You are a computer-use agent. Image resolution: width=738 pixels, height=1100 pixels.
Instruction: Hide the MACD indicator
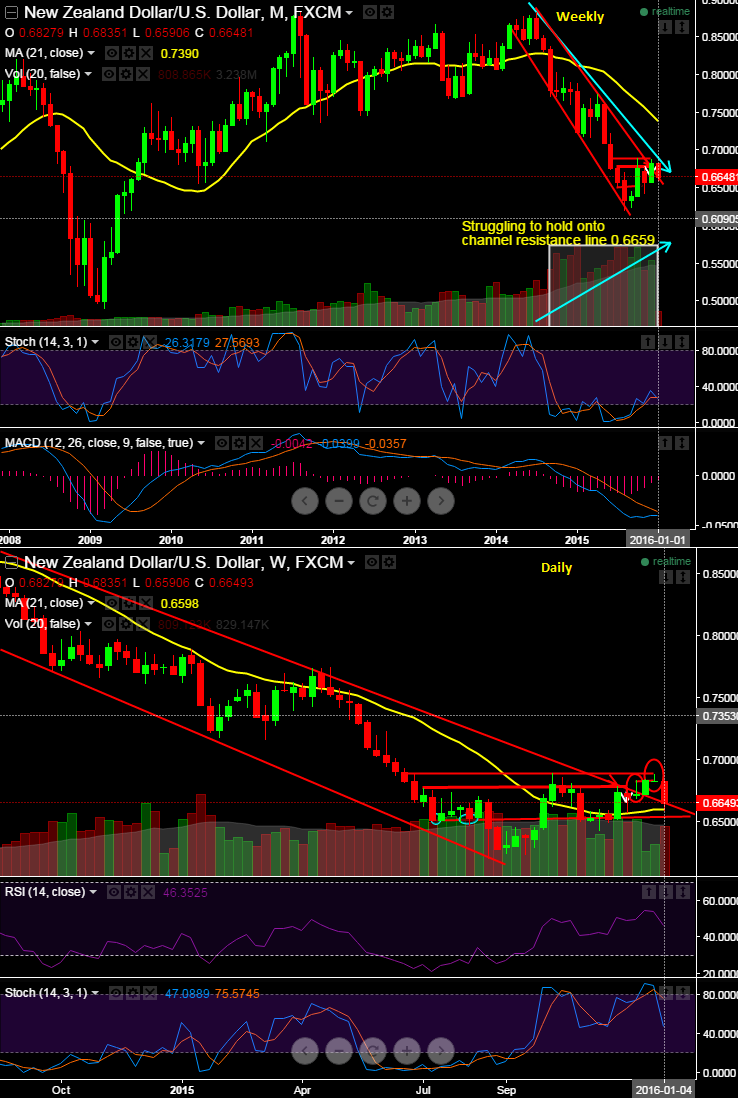coord(222,443)
